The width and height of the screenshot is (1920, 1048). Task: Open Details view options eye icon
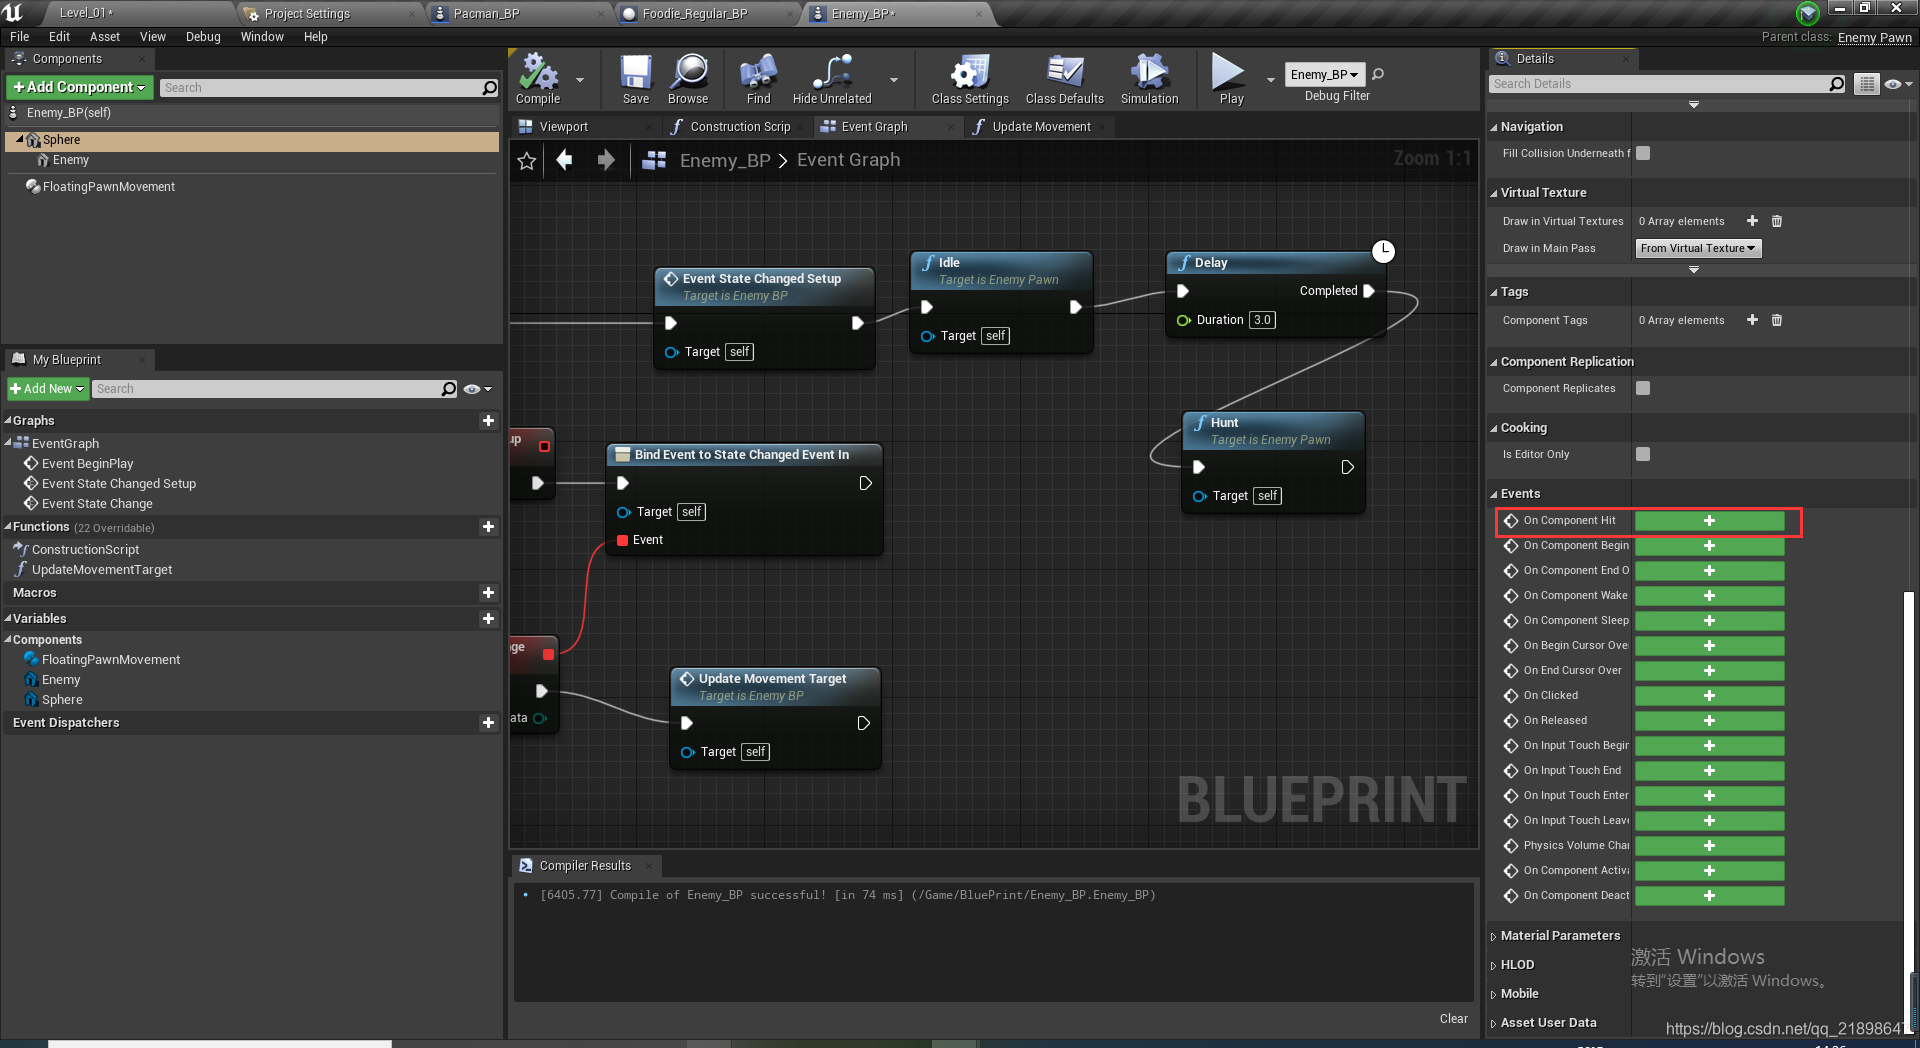pyautogui.click(x=1897, y=84)
